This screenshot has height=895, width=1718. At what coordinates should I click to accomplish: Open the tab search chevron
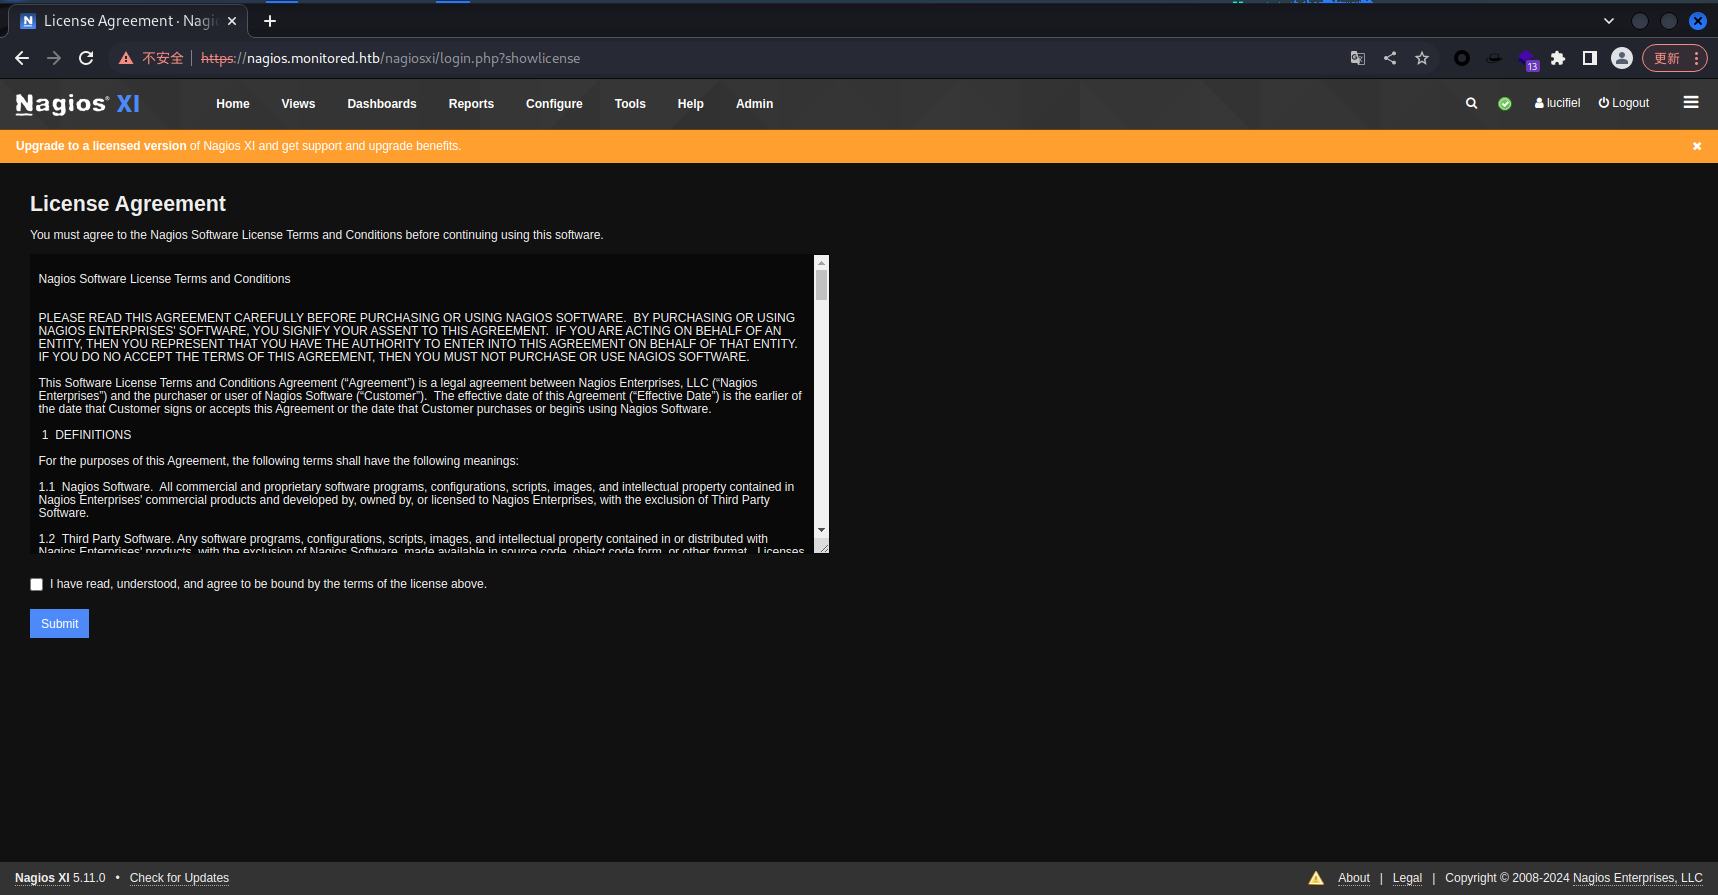[x=1609, y=21]
